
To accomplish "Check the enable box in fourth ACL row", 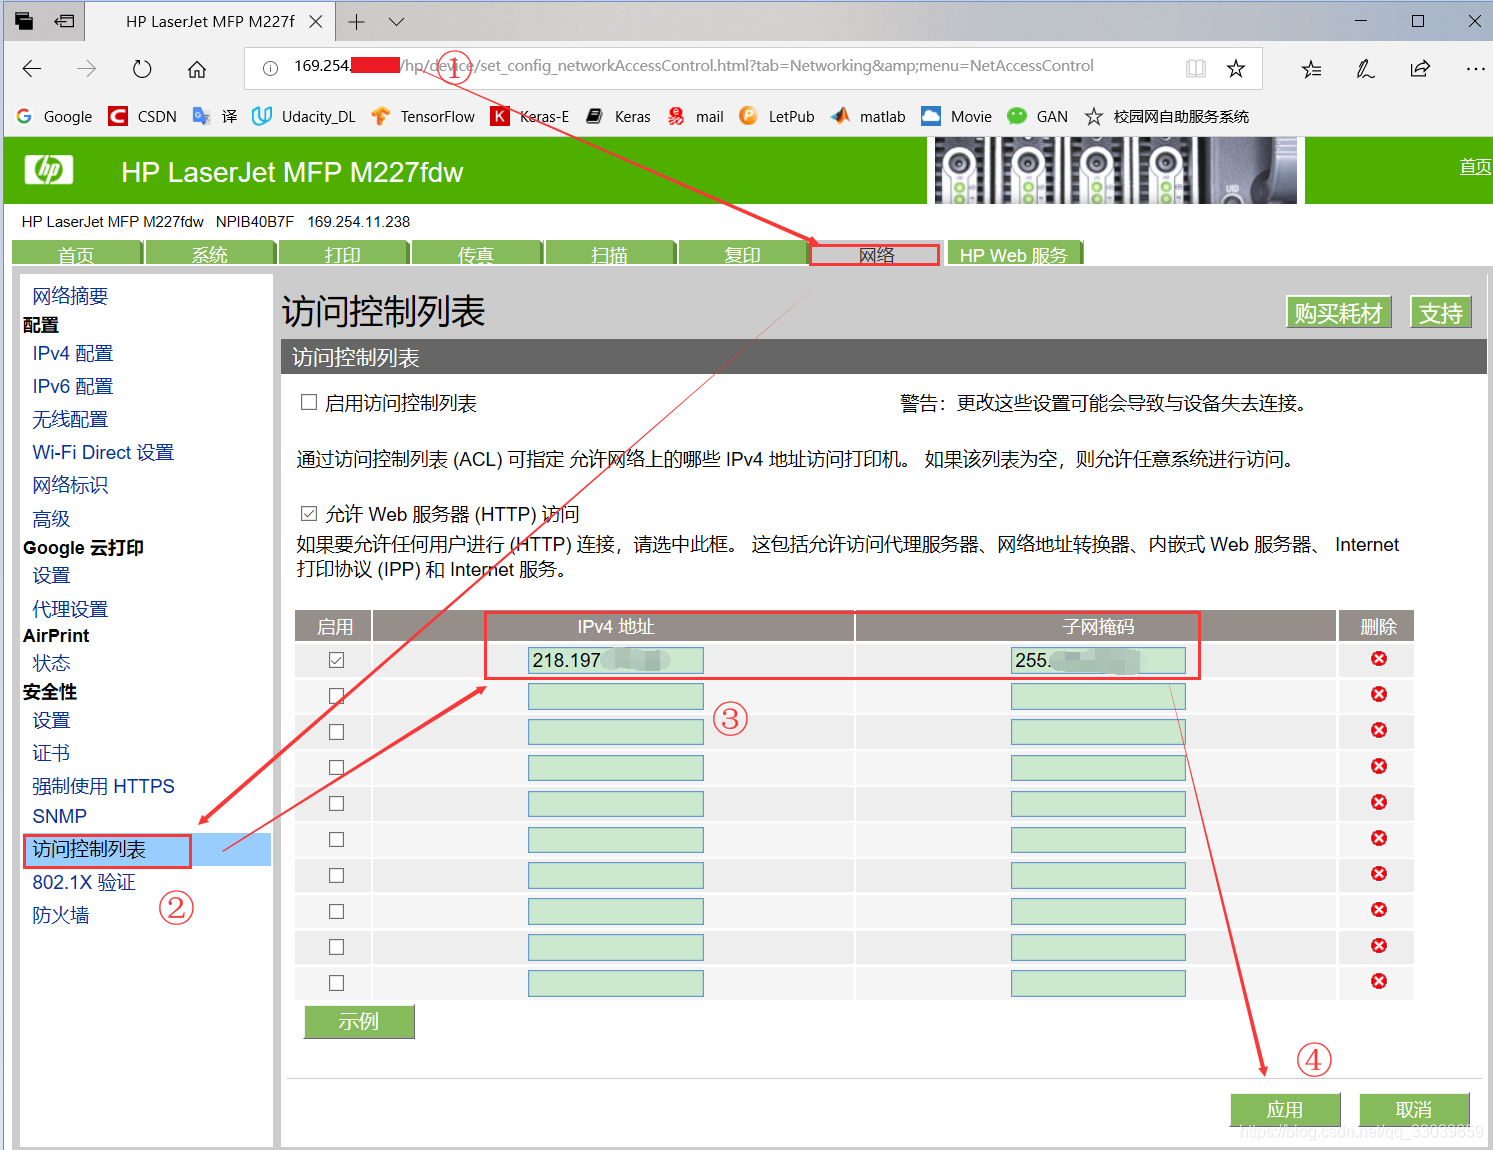I will tap(336, 768).
